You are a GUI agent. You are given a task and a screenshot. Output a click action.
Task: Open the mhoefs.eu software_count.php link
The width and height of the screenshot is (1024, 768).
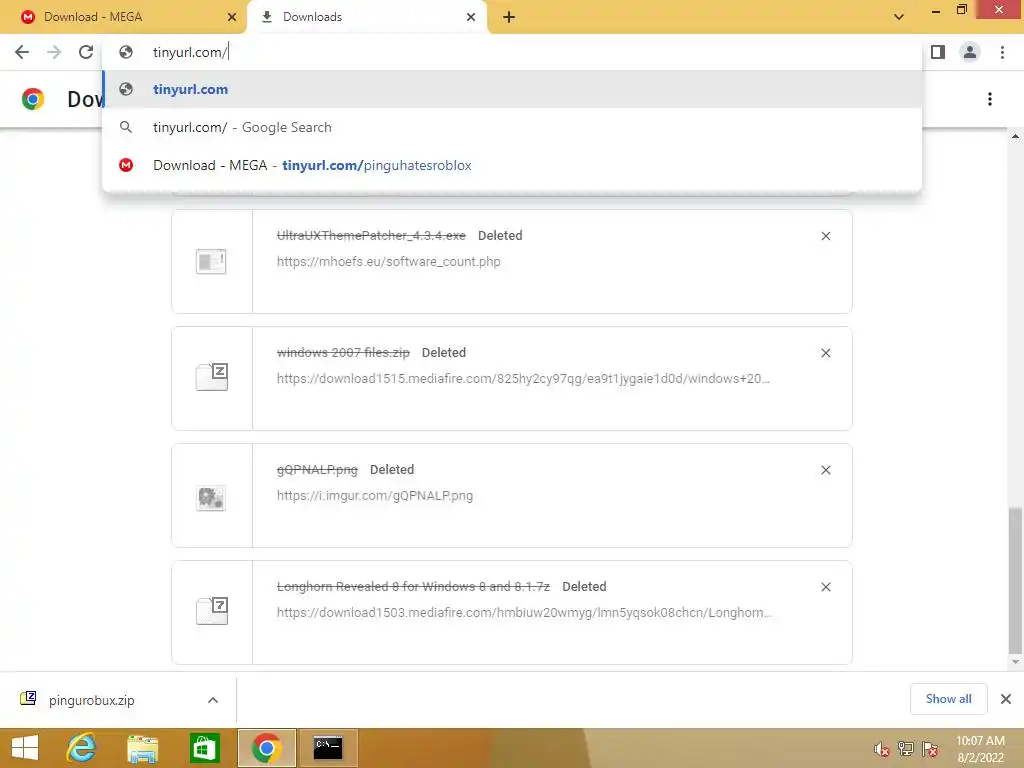tap(389, 261)
